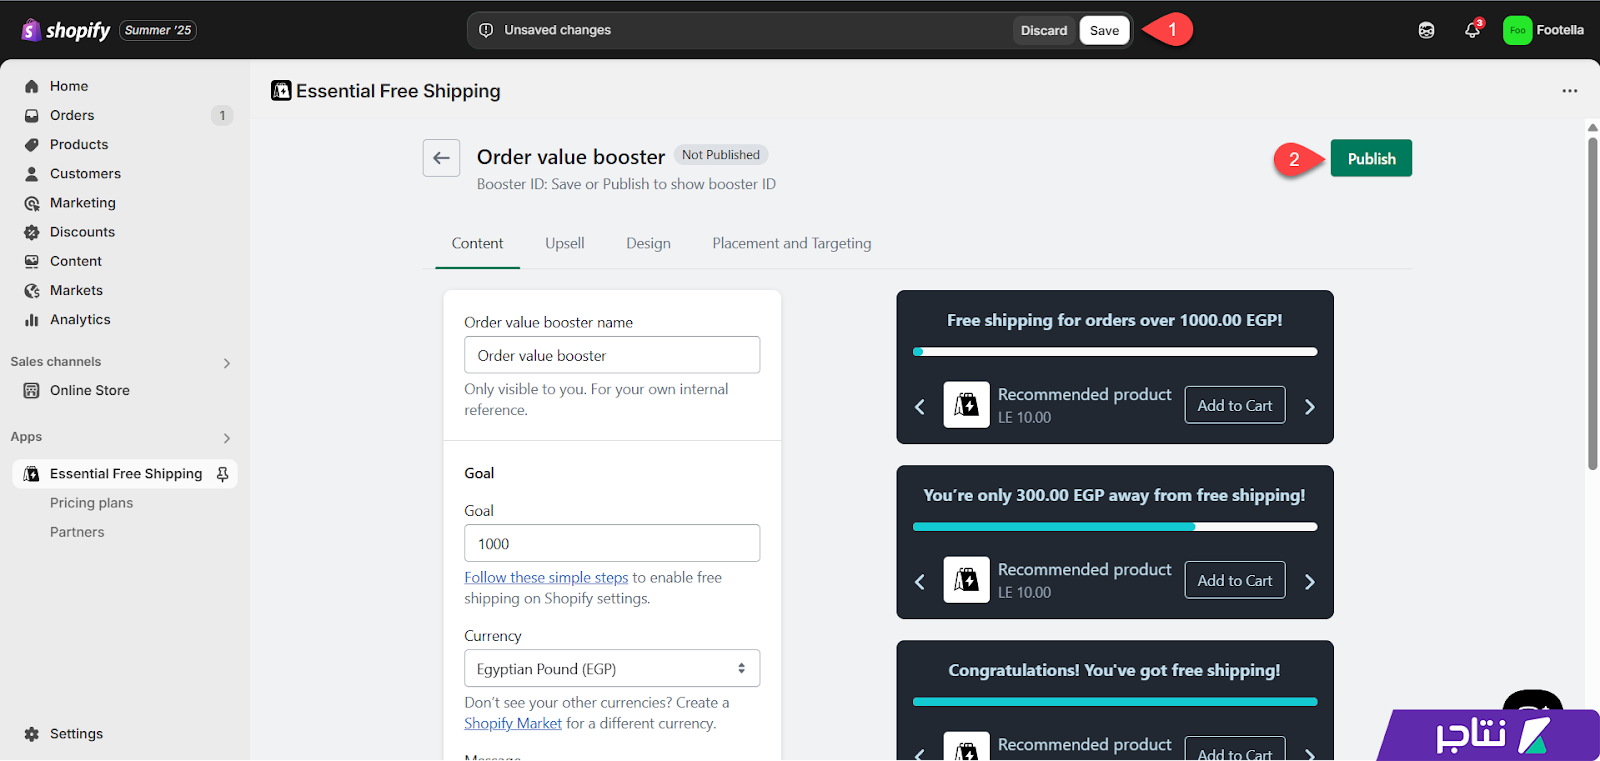Image resolution: width=1600 pixels, height=761 pixels.
Task: Open the Follow these simple steps link
Action: pyautogui.click(x=546, y=578)
